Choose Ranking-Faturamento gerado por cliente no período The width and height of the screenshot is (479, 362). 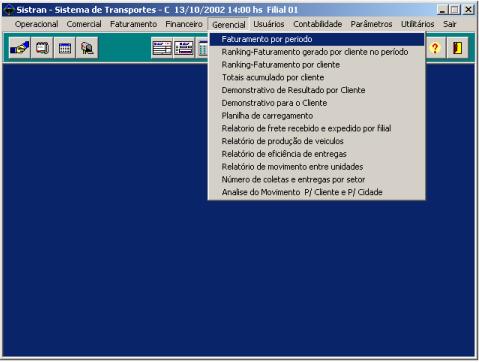(317, 52)
